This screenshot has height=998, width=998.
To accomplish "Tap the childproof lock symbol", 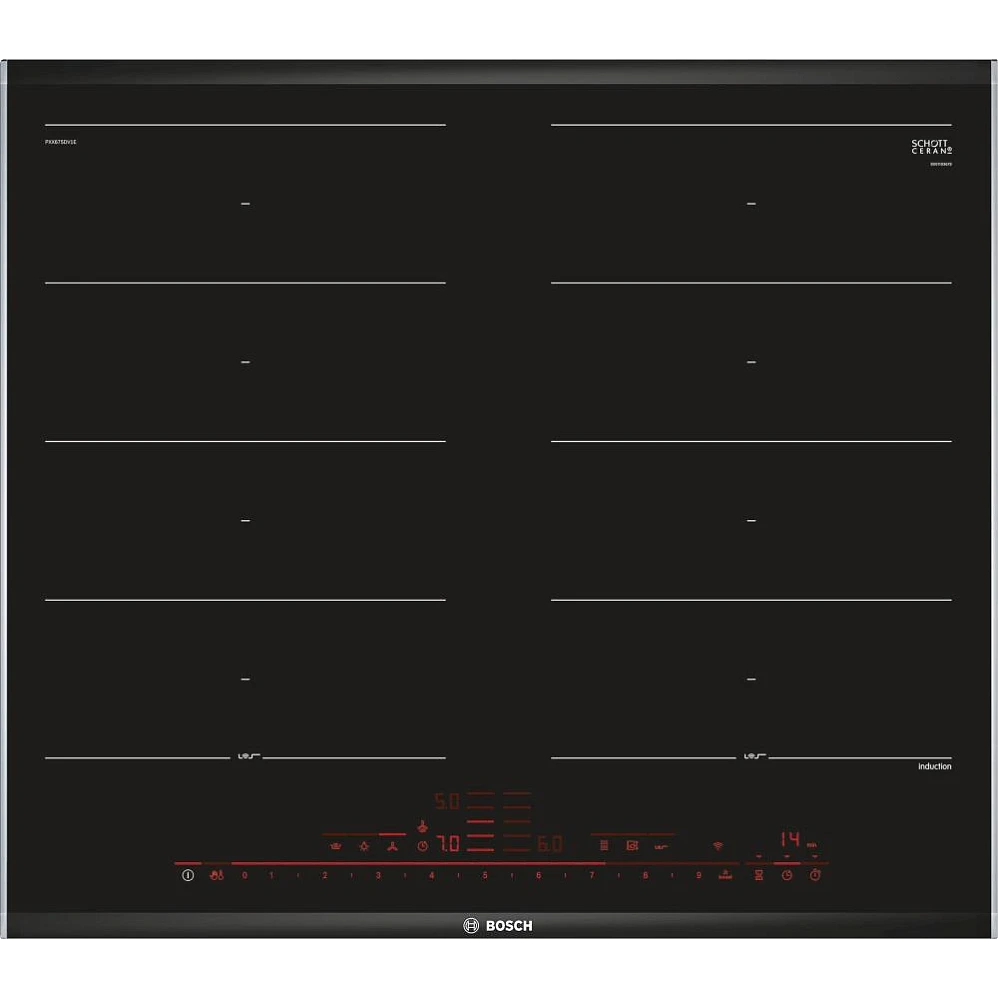I will click(217, 875).
